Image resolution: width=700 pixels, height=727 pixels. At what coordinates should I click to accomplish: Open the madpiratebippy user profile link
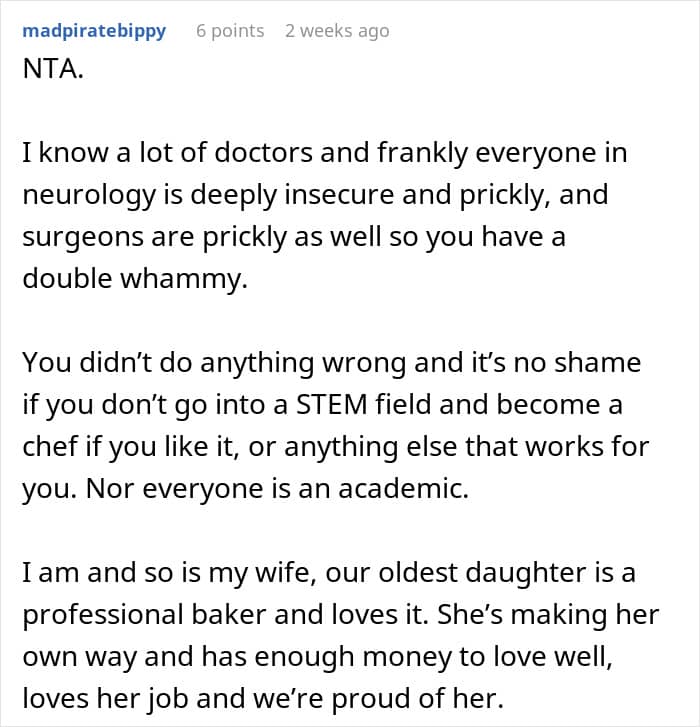pos(94,31)
